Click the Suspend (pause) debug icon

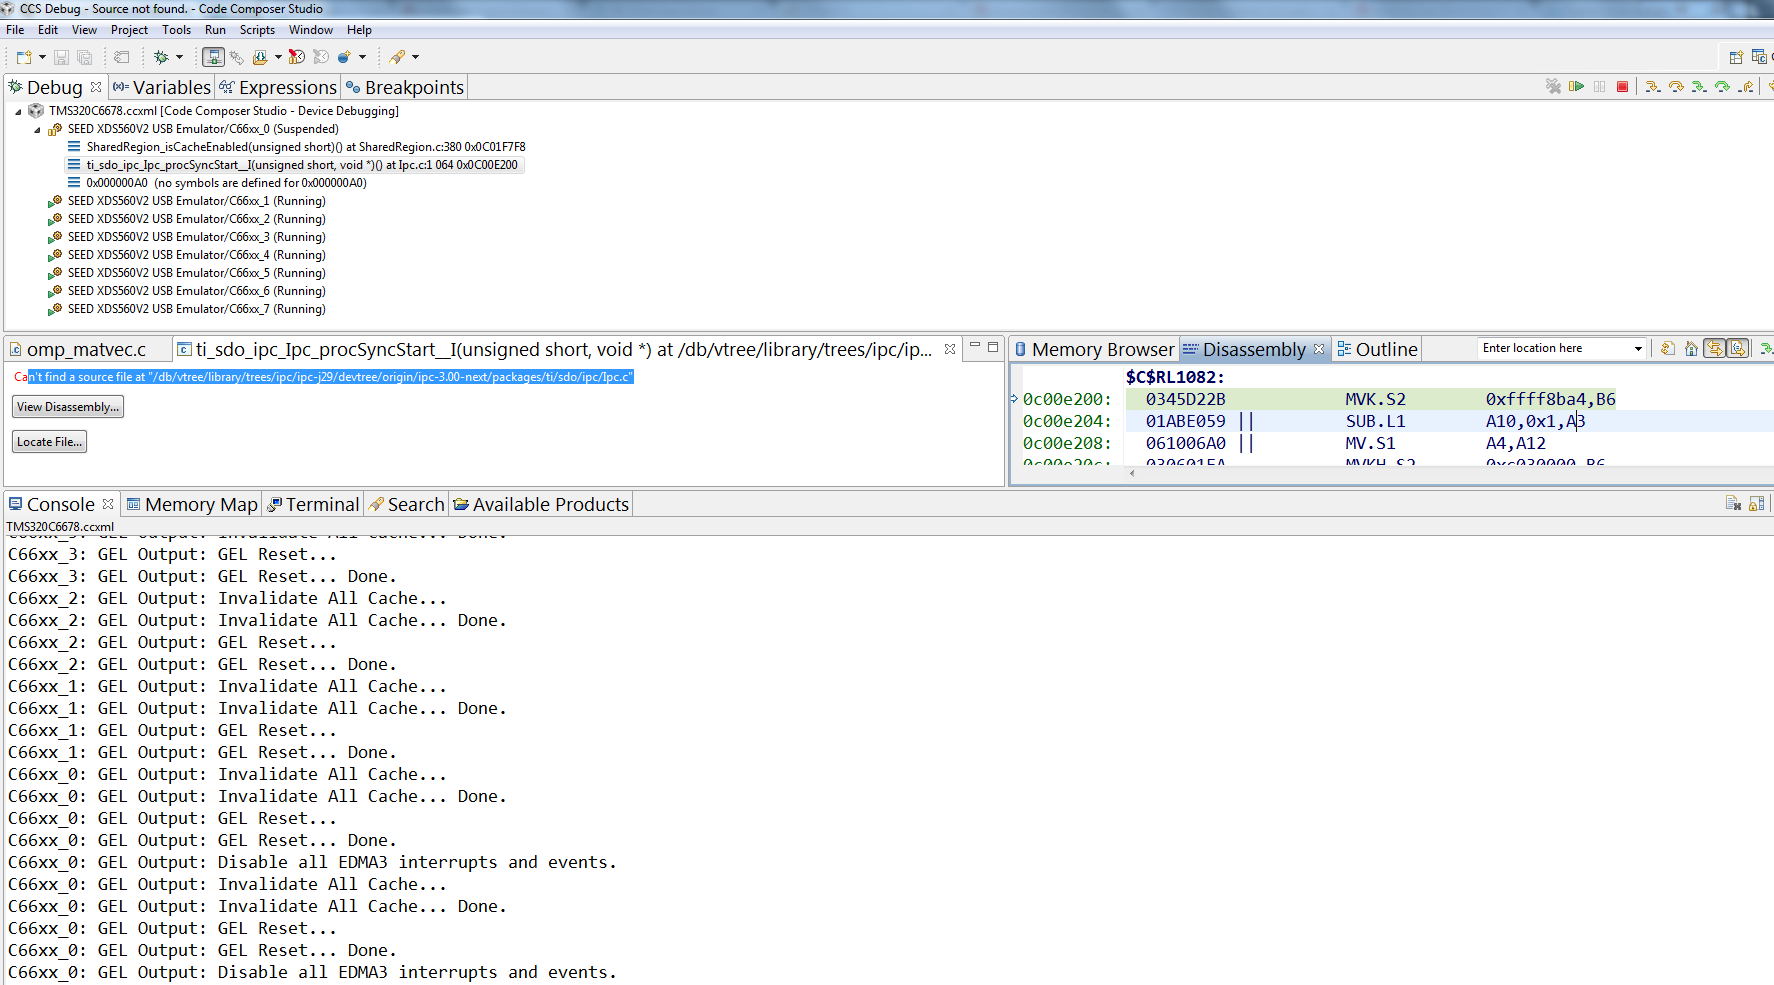click(1599, 87)
